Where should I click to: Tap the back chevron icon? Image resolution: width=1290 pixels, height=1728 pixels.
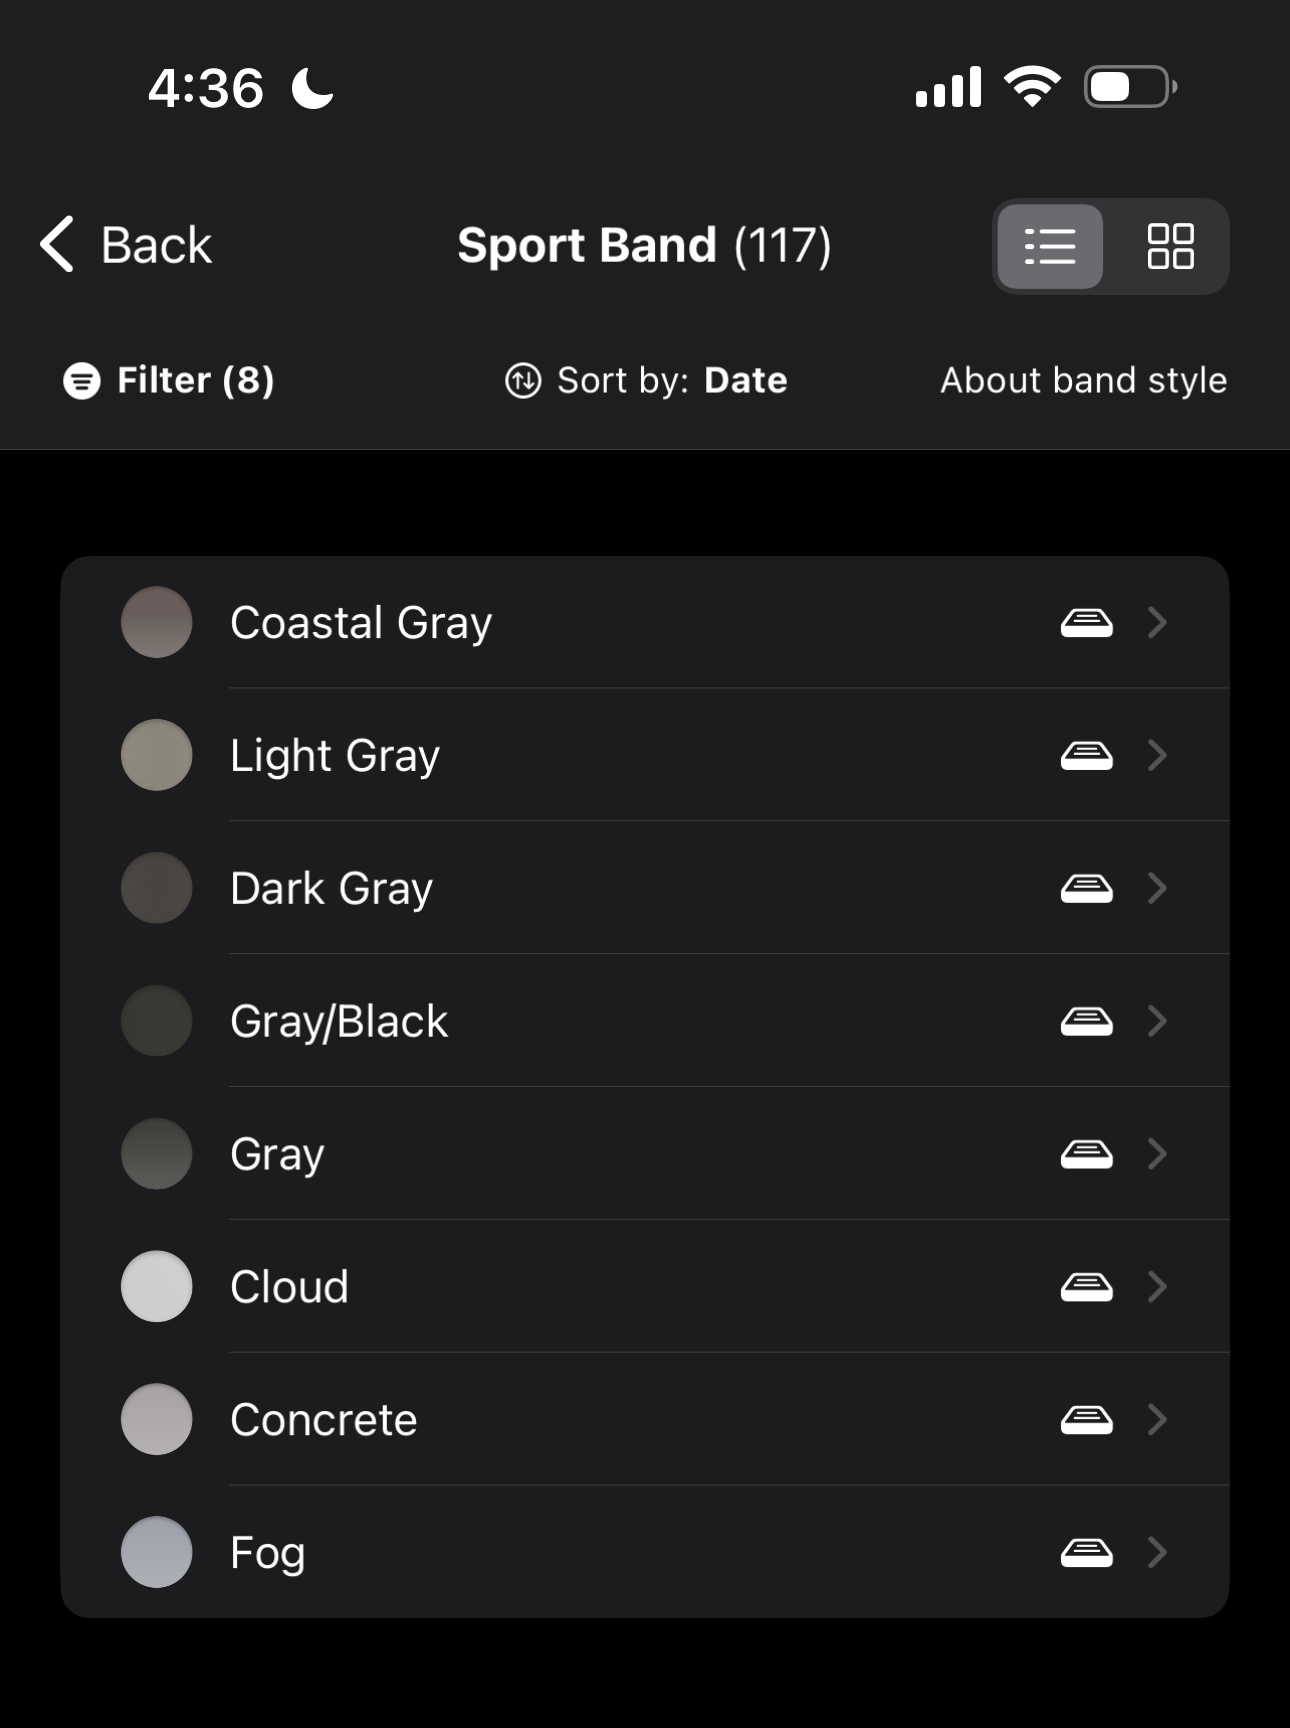pyautogui.click(x=58, y=245)
